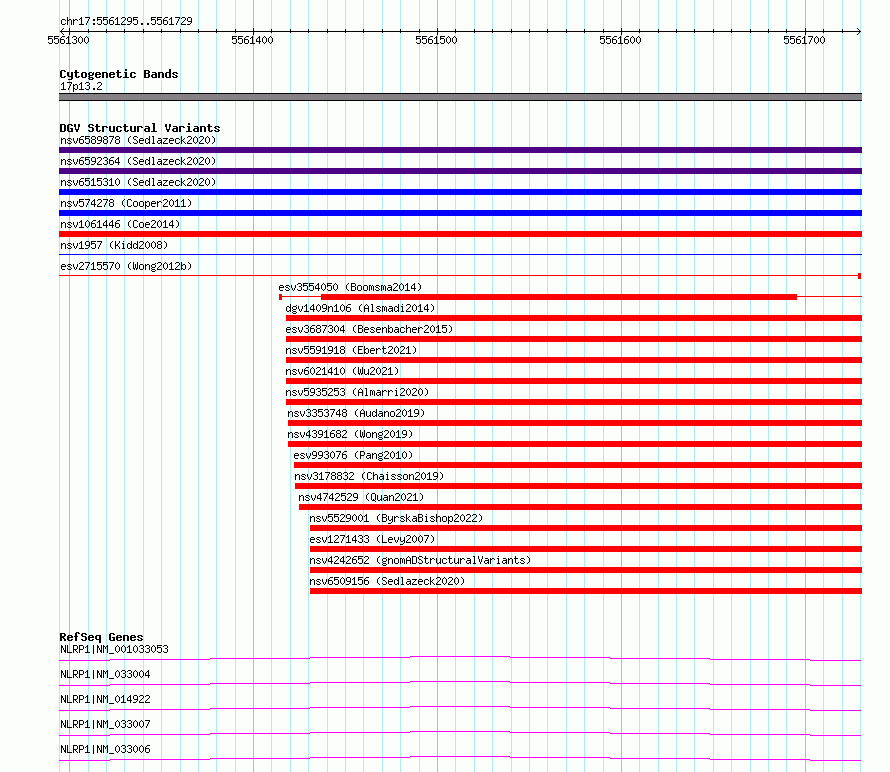This screenshot has height=772, width=890.
Task: Click the esv993076 (Pang2010) label
Action: point(353,455)
